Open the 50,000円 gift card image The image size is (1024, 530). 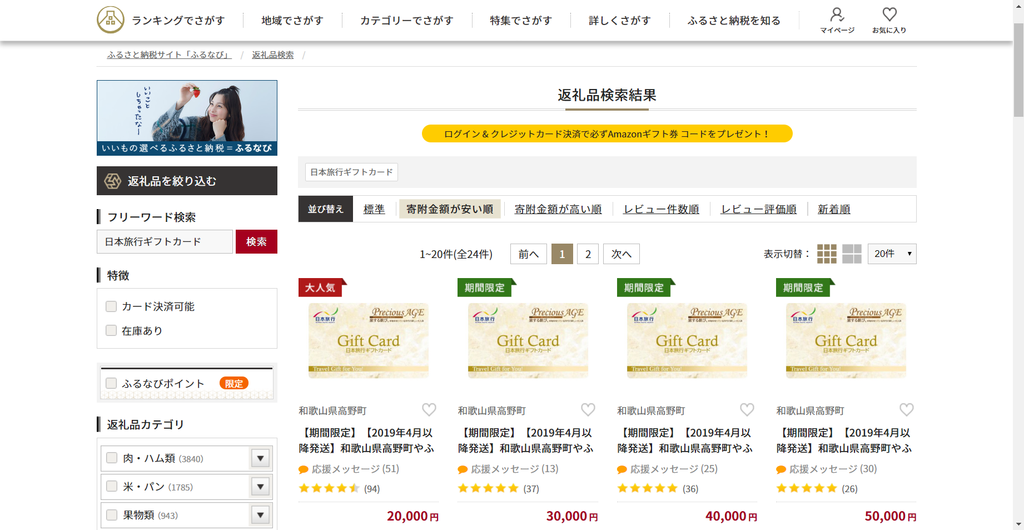tap(846, 340)
